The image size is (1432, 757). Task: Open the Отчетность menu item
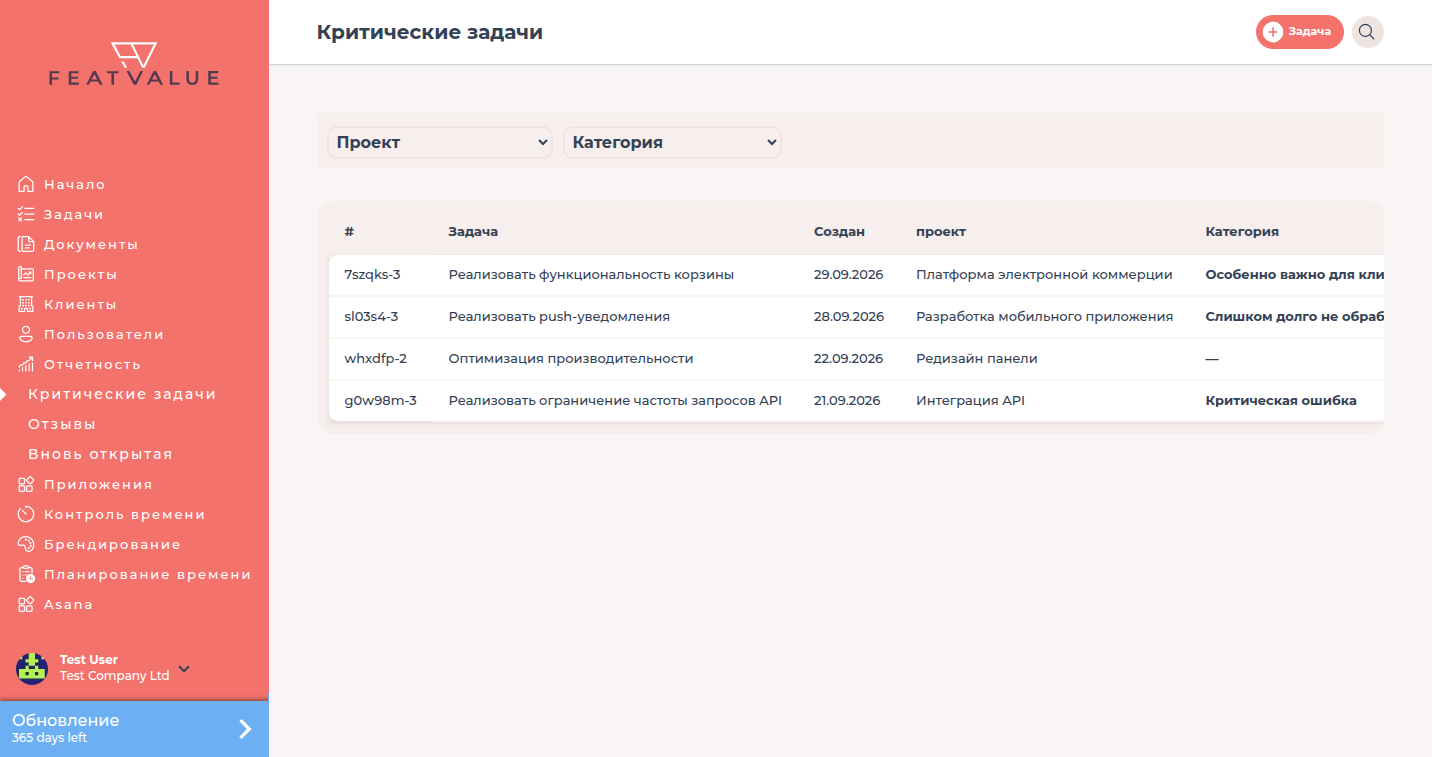click(x=92, y=364)
